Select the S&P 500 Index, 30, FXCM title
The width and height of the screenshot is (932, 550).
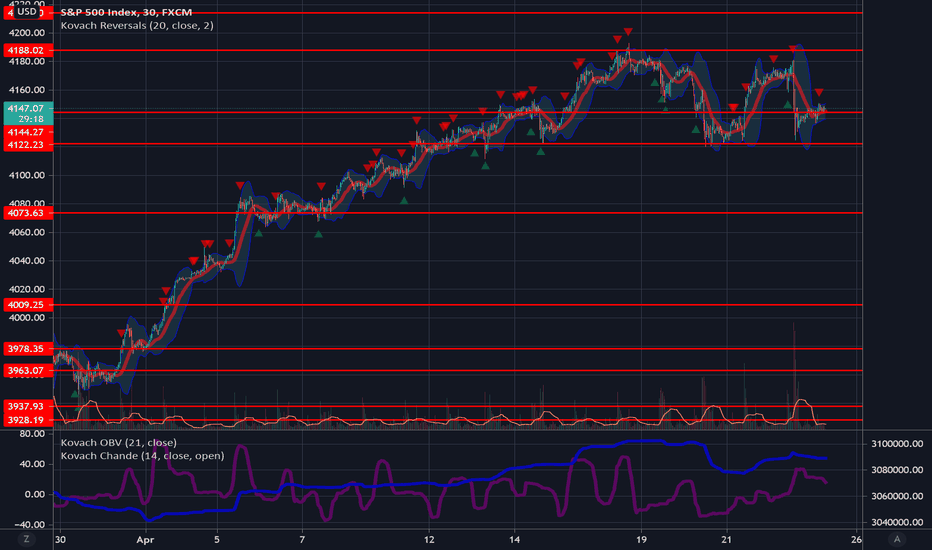point(126,12)
